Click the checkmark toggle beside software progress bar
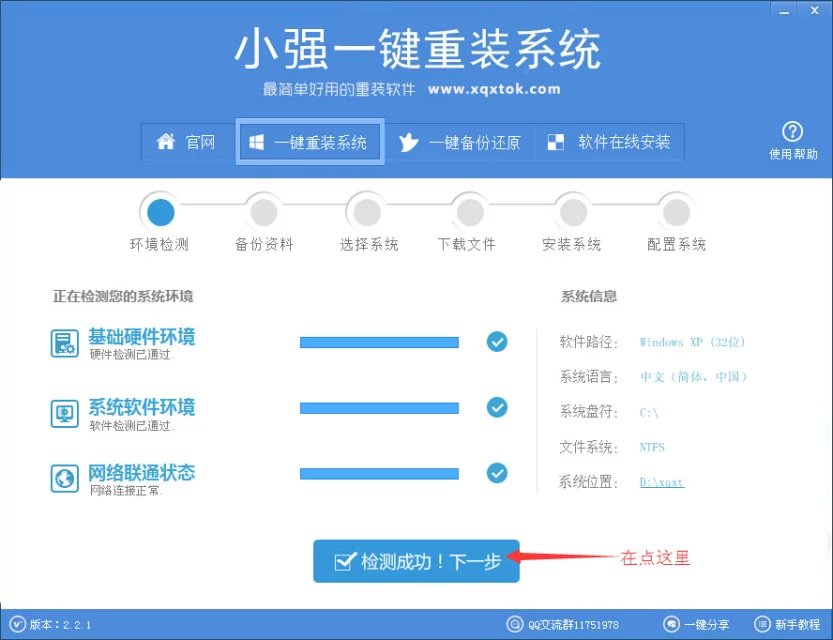The height and width of the screenshot is (640, 833). (496, 408)
